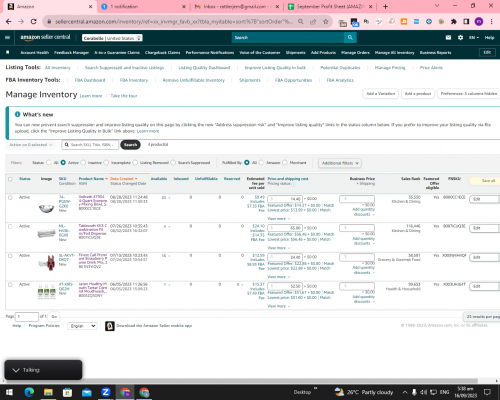Click the Manage Pricing link
The width and height of the screenshot is (500, 400).
(390, 68)
